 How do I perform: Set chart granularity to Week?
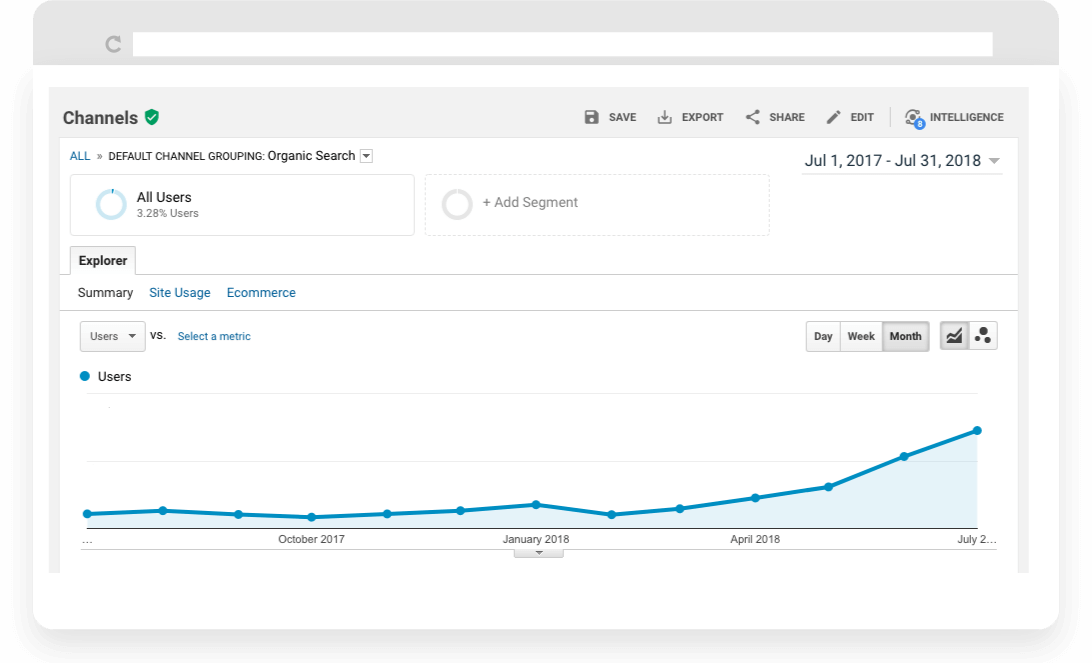(x=861, y=336)
